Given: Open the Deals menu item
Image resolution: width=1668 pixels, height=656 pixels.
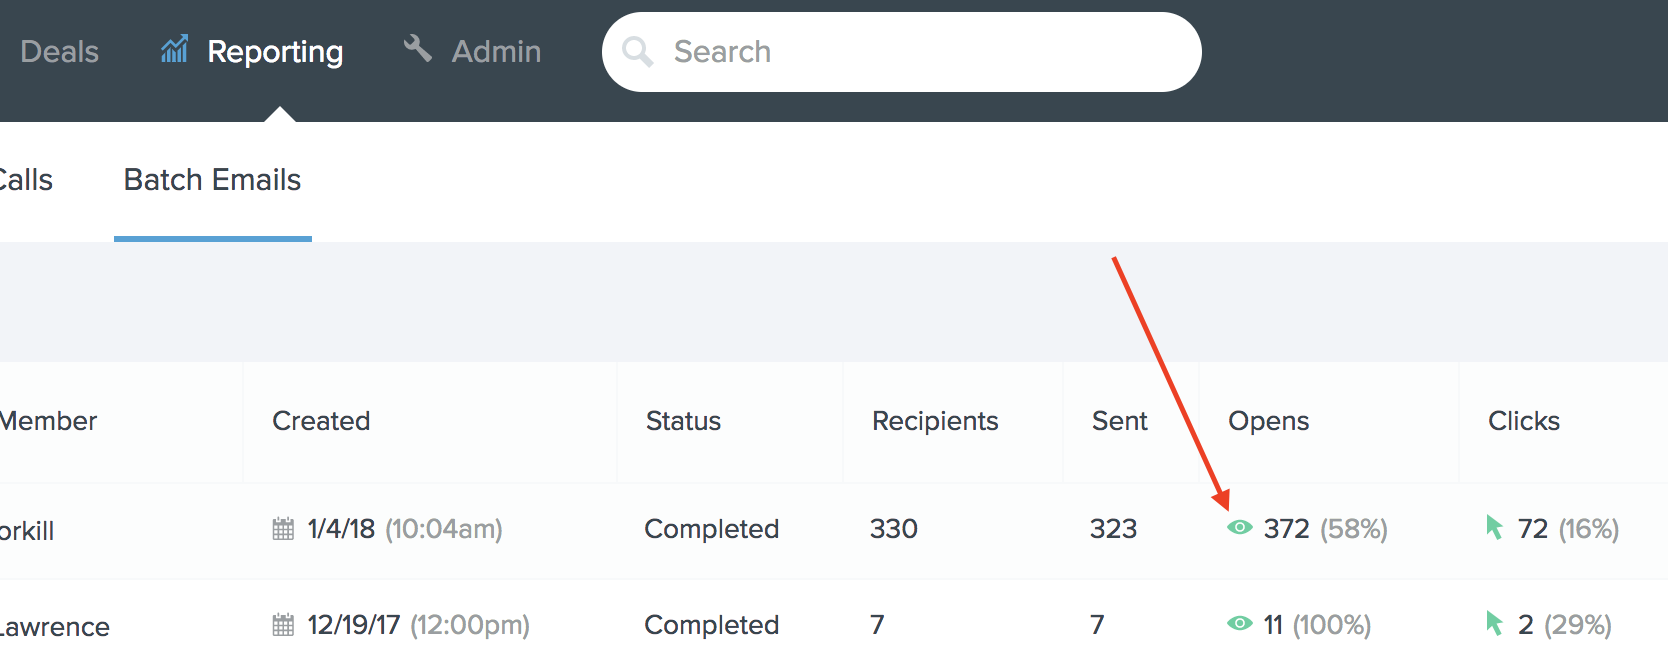Looking at the screenshot, I should click(59, 51).
